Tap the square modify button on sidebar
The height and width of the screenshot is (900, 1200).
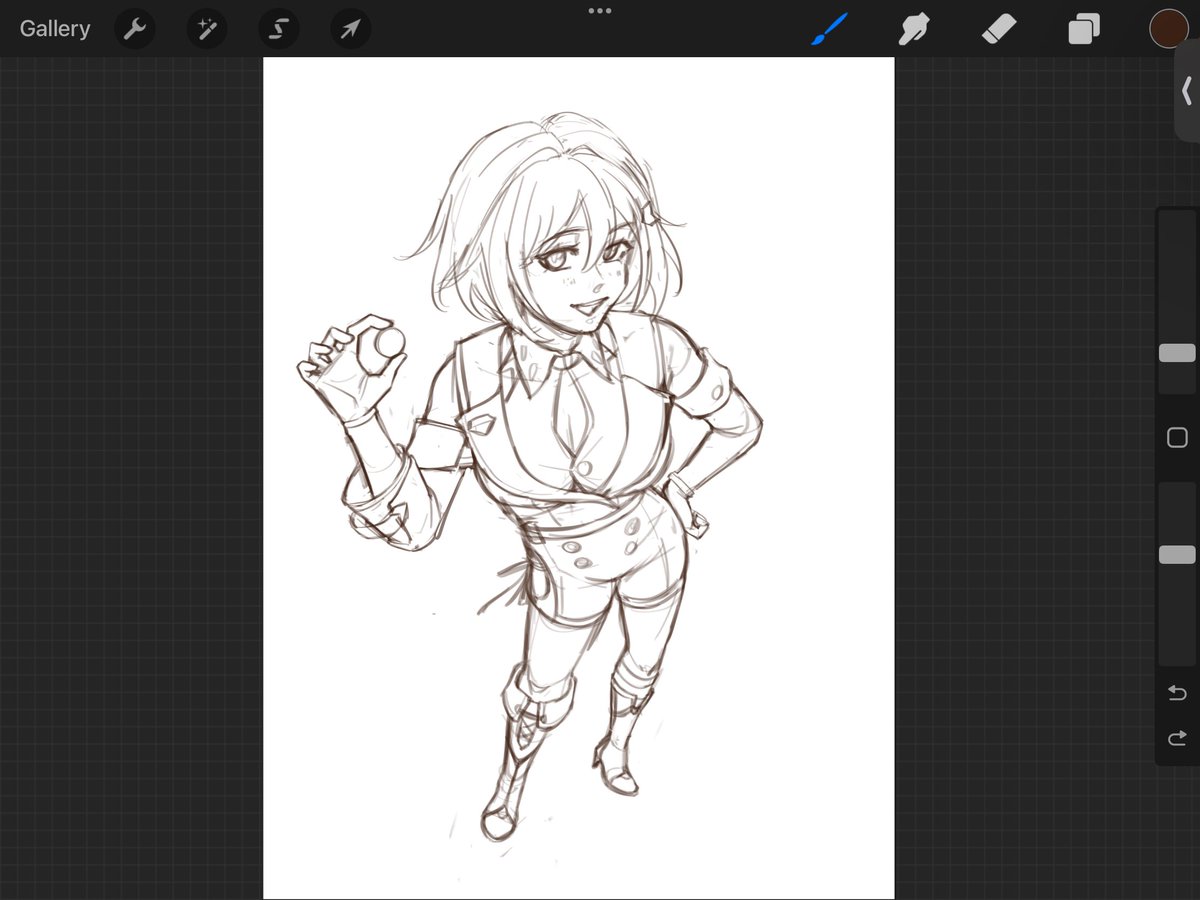[x=1177, y=437]
